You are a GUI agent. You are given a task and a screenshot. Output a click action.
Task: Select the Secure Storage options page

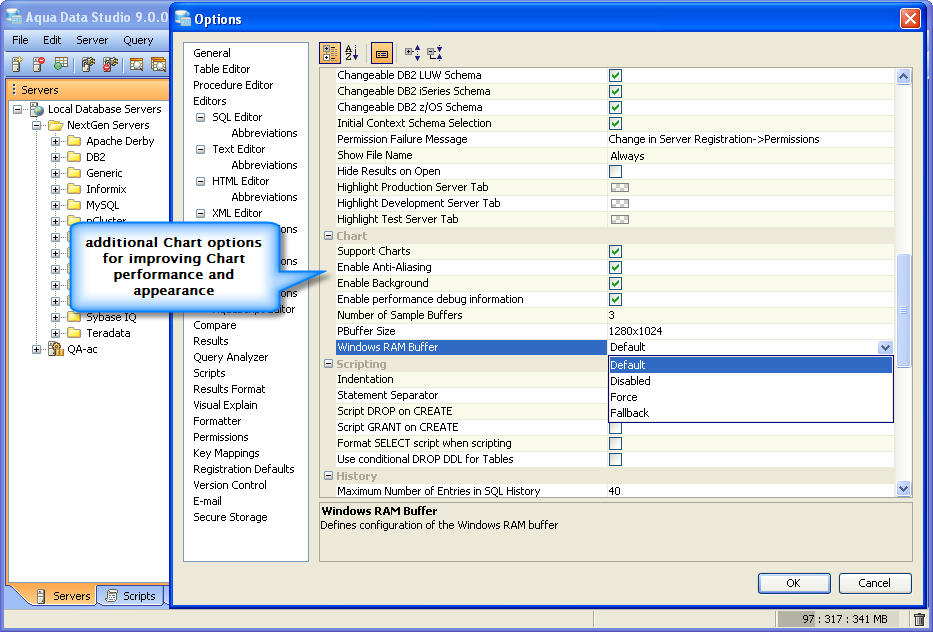230,517
